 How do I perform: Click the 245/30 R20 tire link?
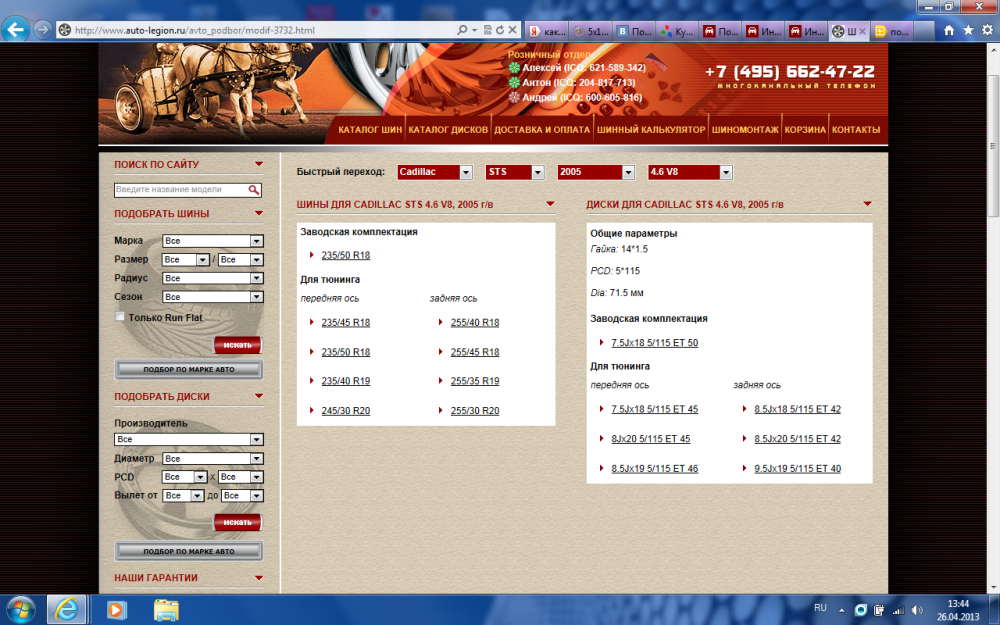click(346, 411)
